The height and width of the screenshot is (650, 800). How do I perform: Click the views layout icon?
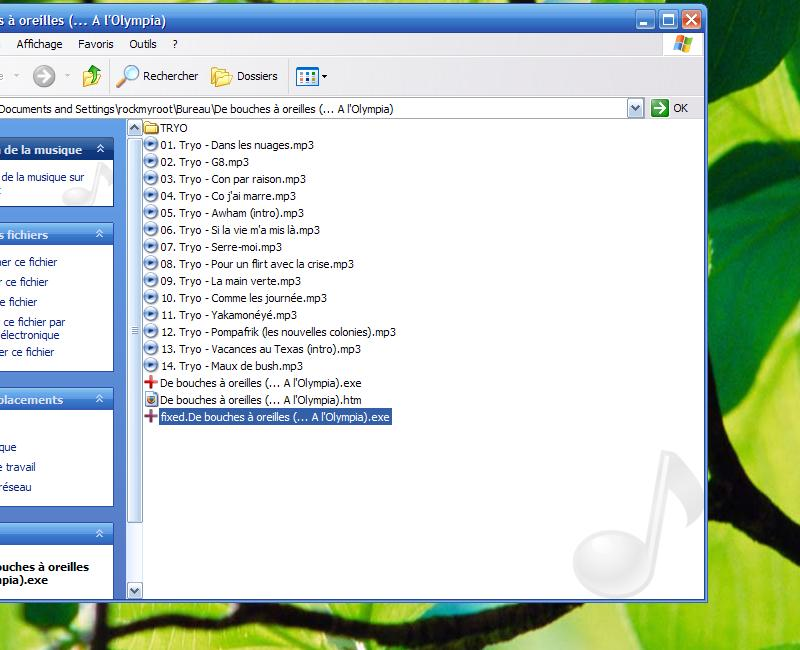(307, 76)
